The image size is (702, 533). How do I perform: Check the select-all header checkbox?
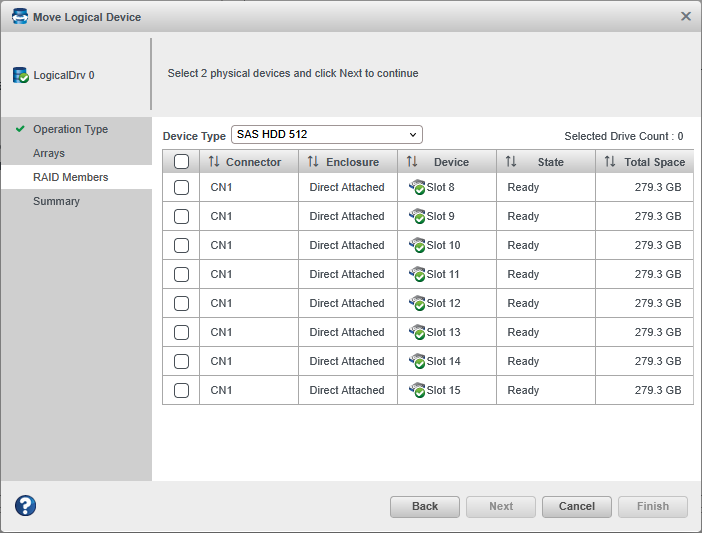coord(181,162)
